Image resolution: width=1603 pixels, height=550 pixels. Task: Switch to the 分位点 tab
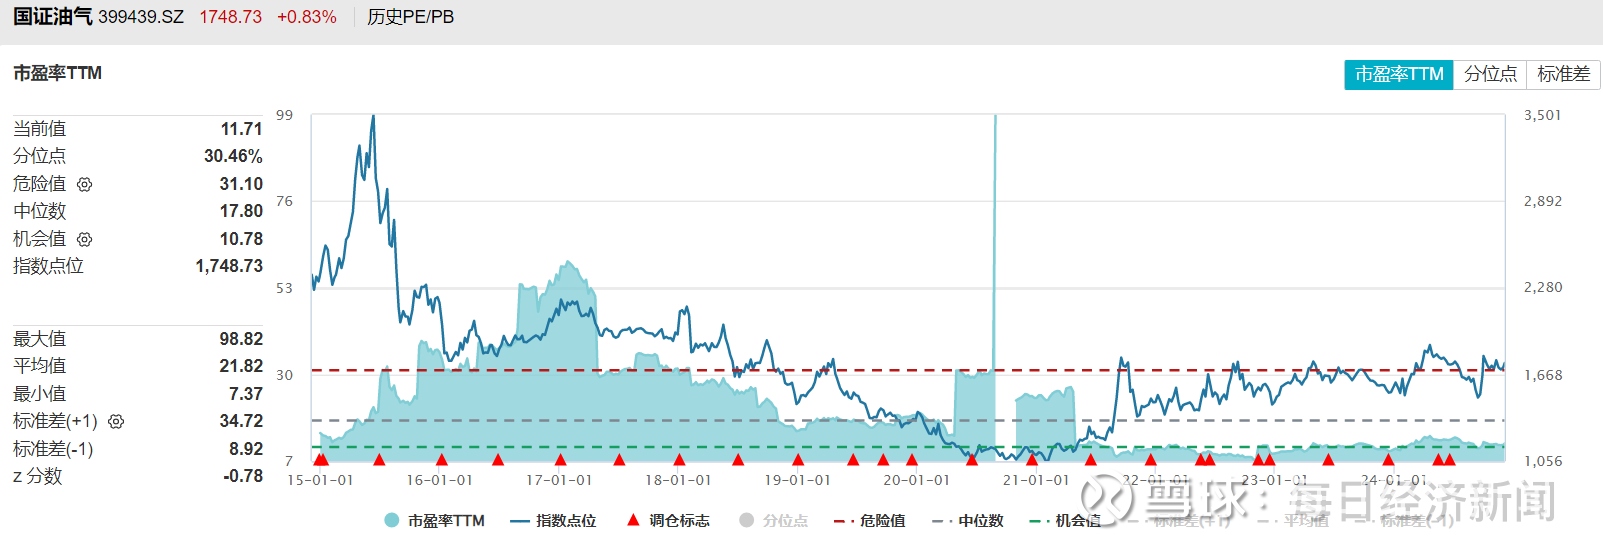[1490, 74]
